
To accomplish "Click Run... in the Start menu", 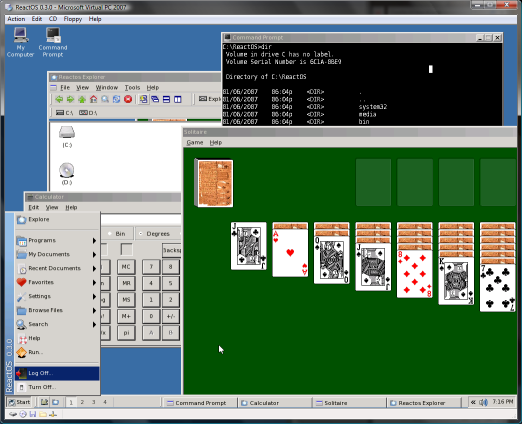I will tap(57, 352).
